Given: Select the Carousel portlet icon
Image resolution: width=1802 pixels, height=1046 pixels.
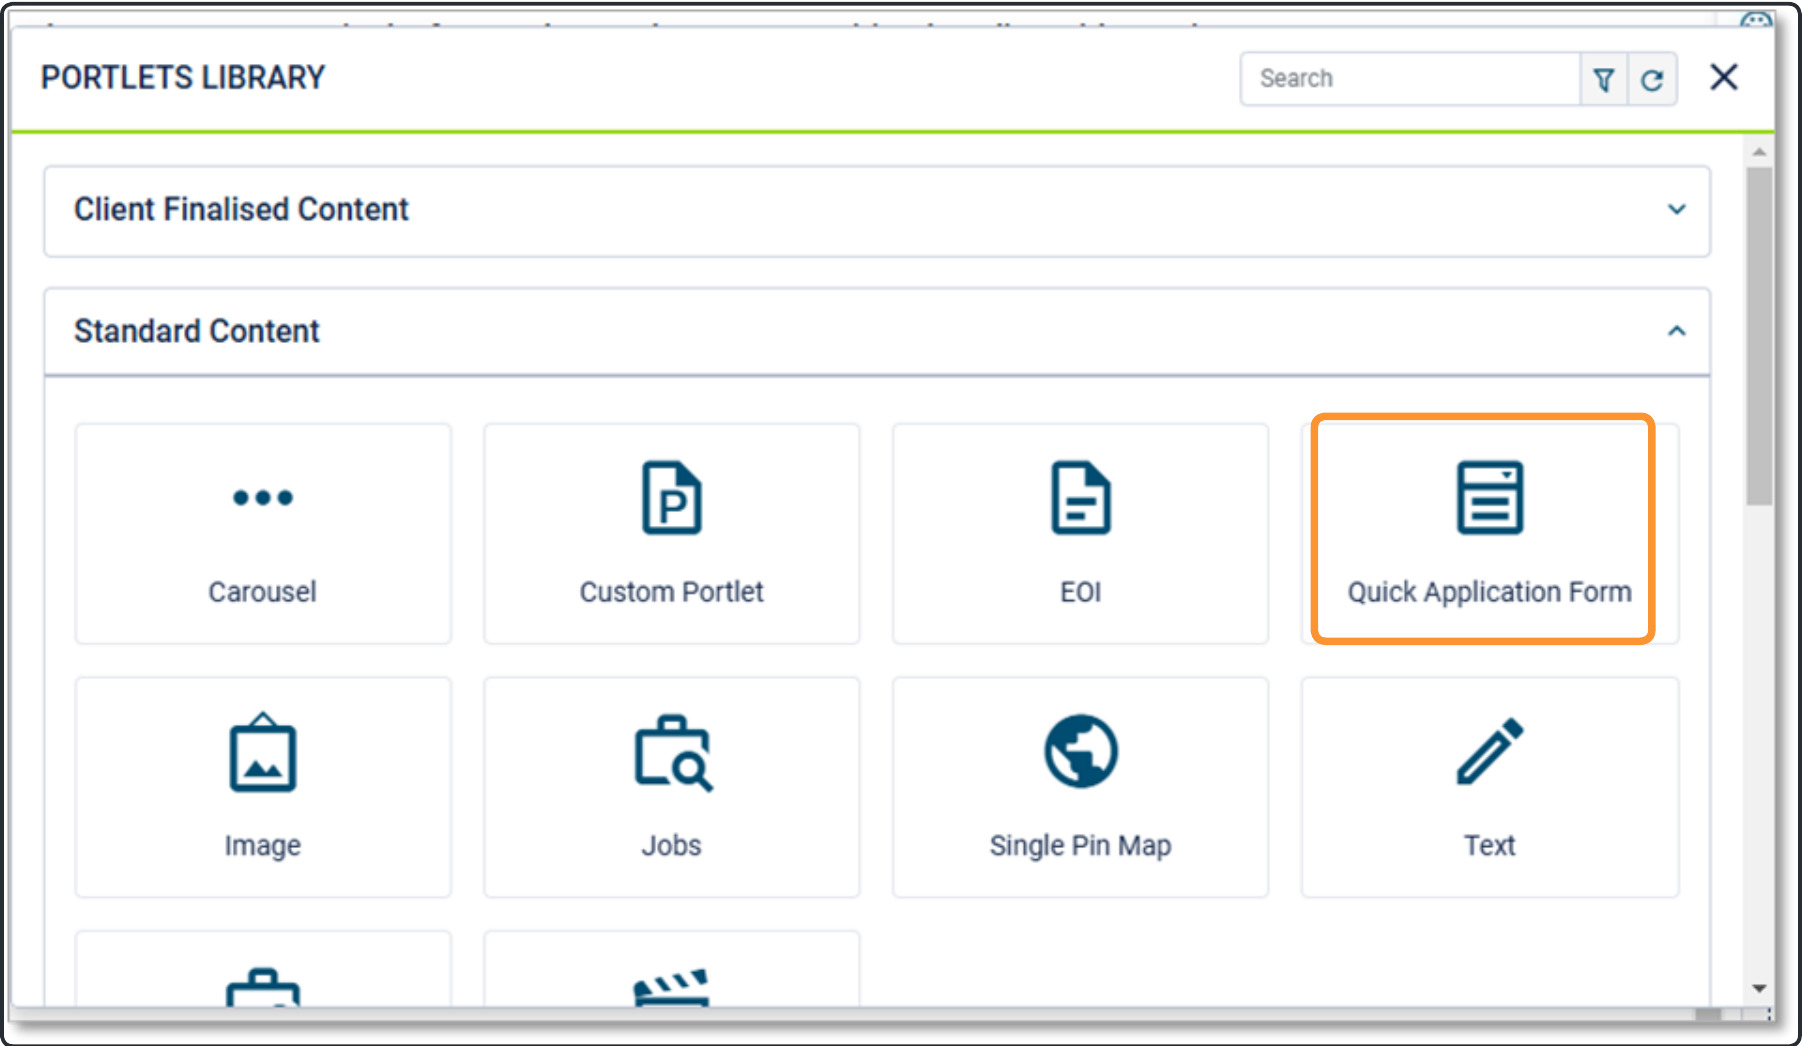Looking at the screenshot, I should [263, 497].
